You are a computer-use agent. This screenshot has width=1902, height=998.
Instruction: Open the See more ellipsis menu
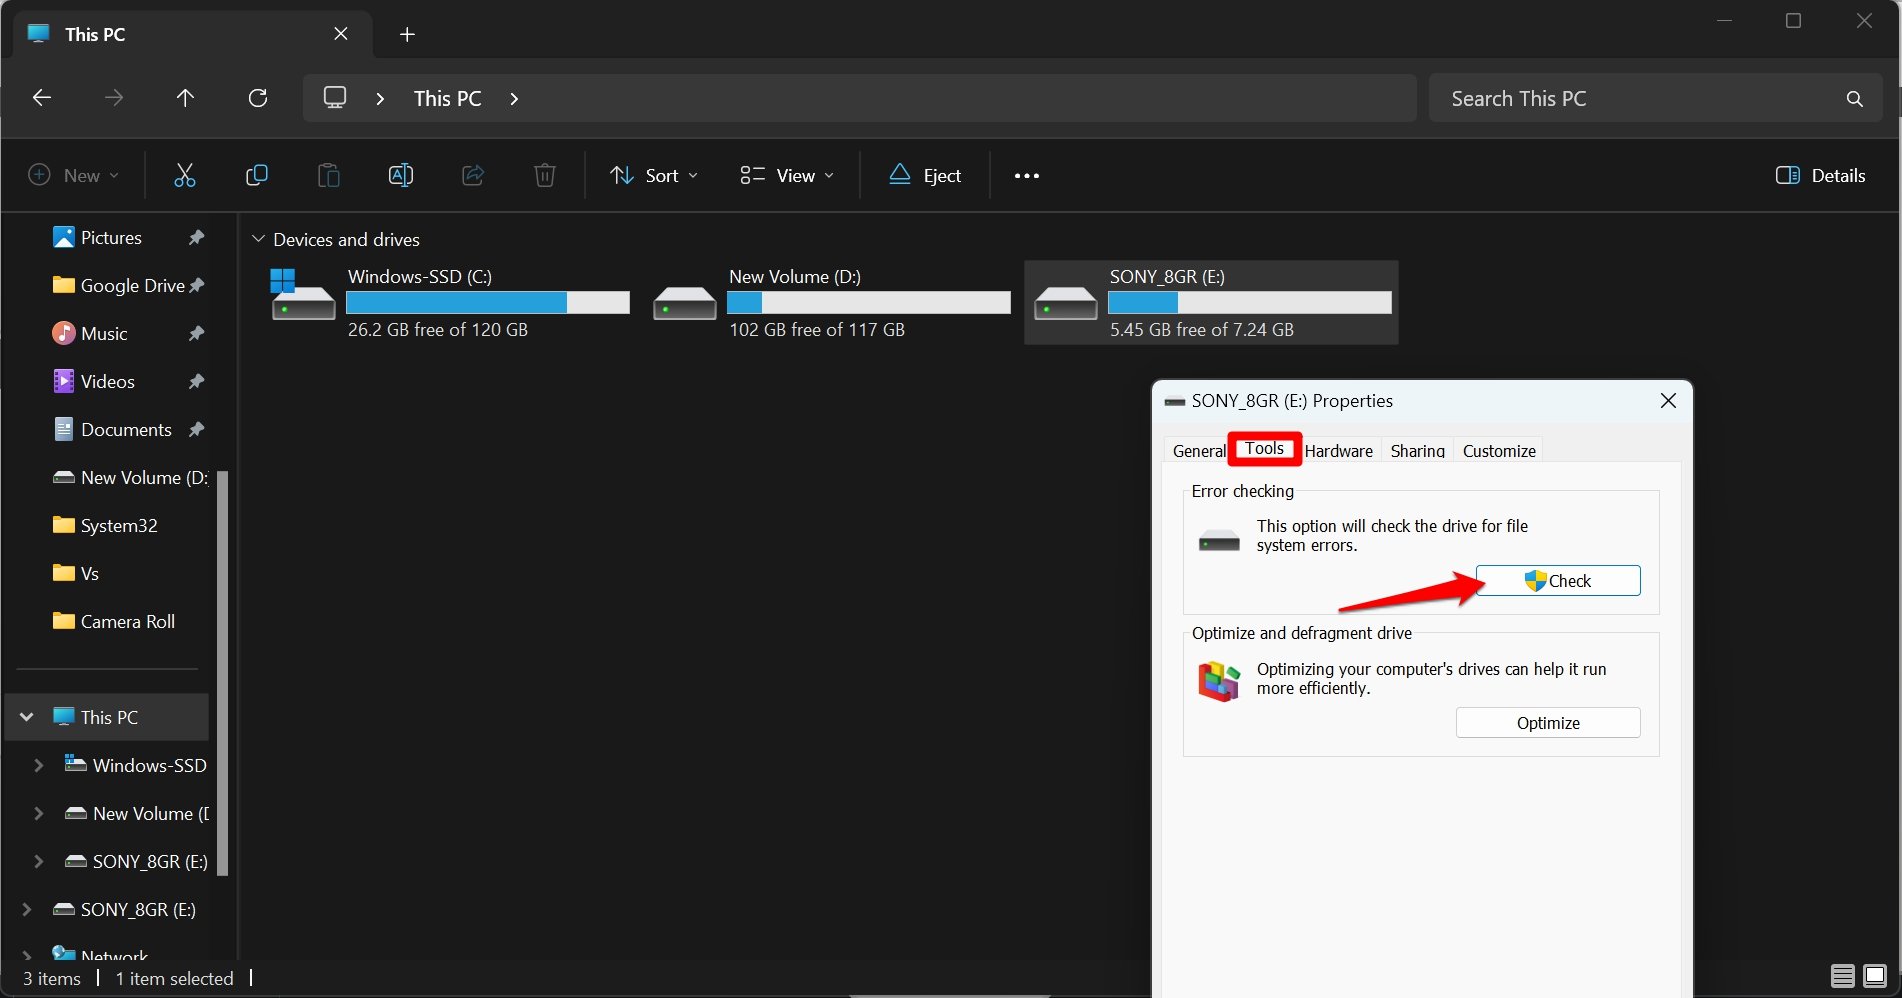coord(1027,176)
